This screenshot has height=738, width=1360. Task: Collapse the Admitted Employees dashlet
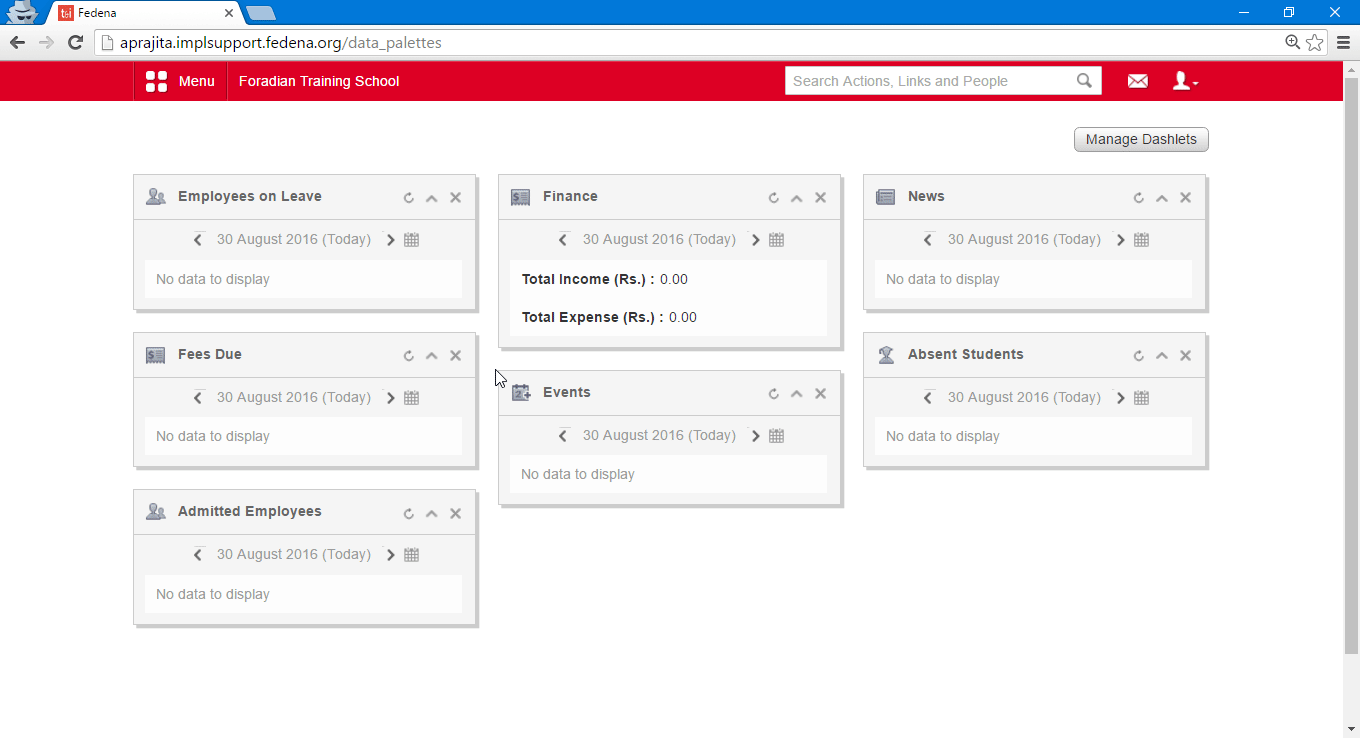click(x=432, y=514)
